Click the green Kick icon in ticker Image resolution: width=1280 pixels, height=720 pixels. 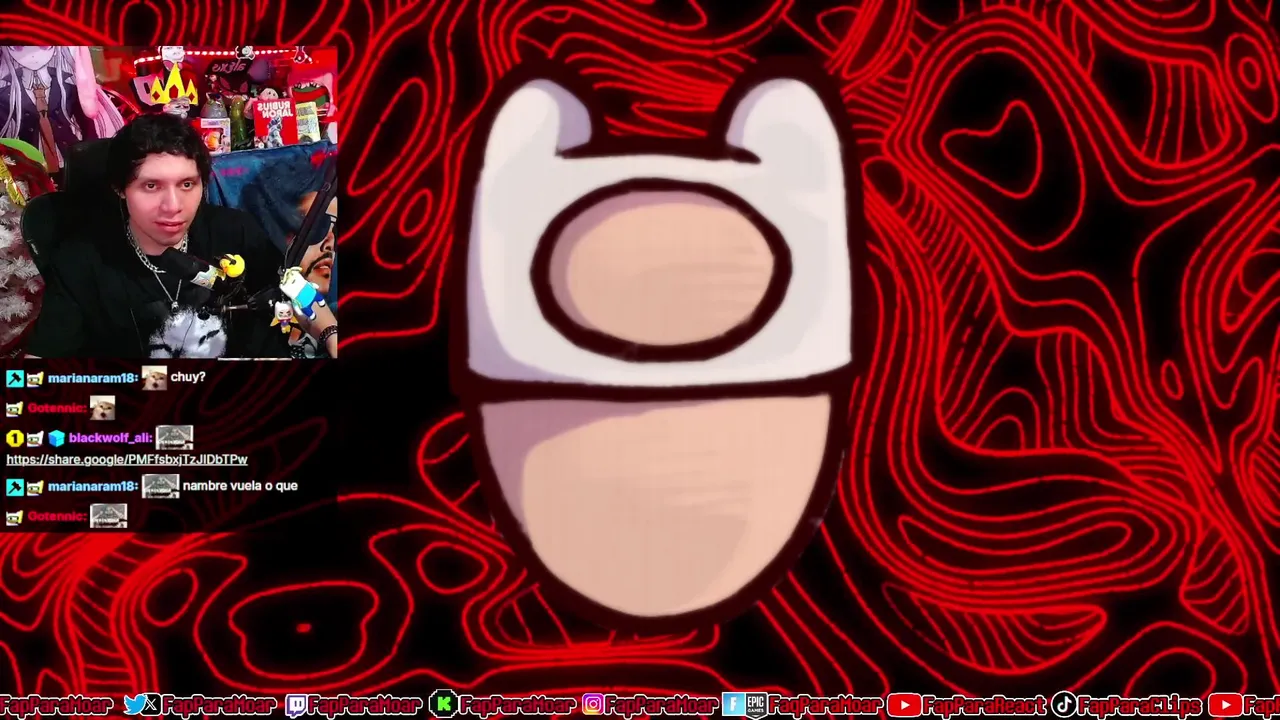pyautogui.click(x=443, y=705)
